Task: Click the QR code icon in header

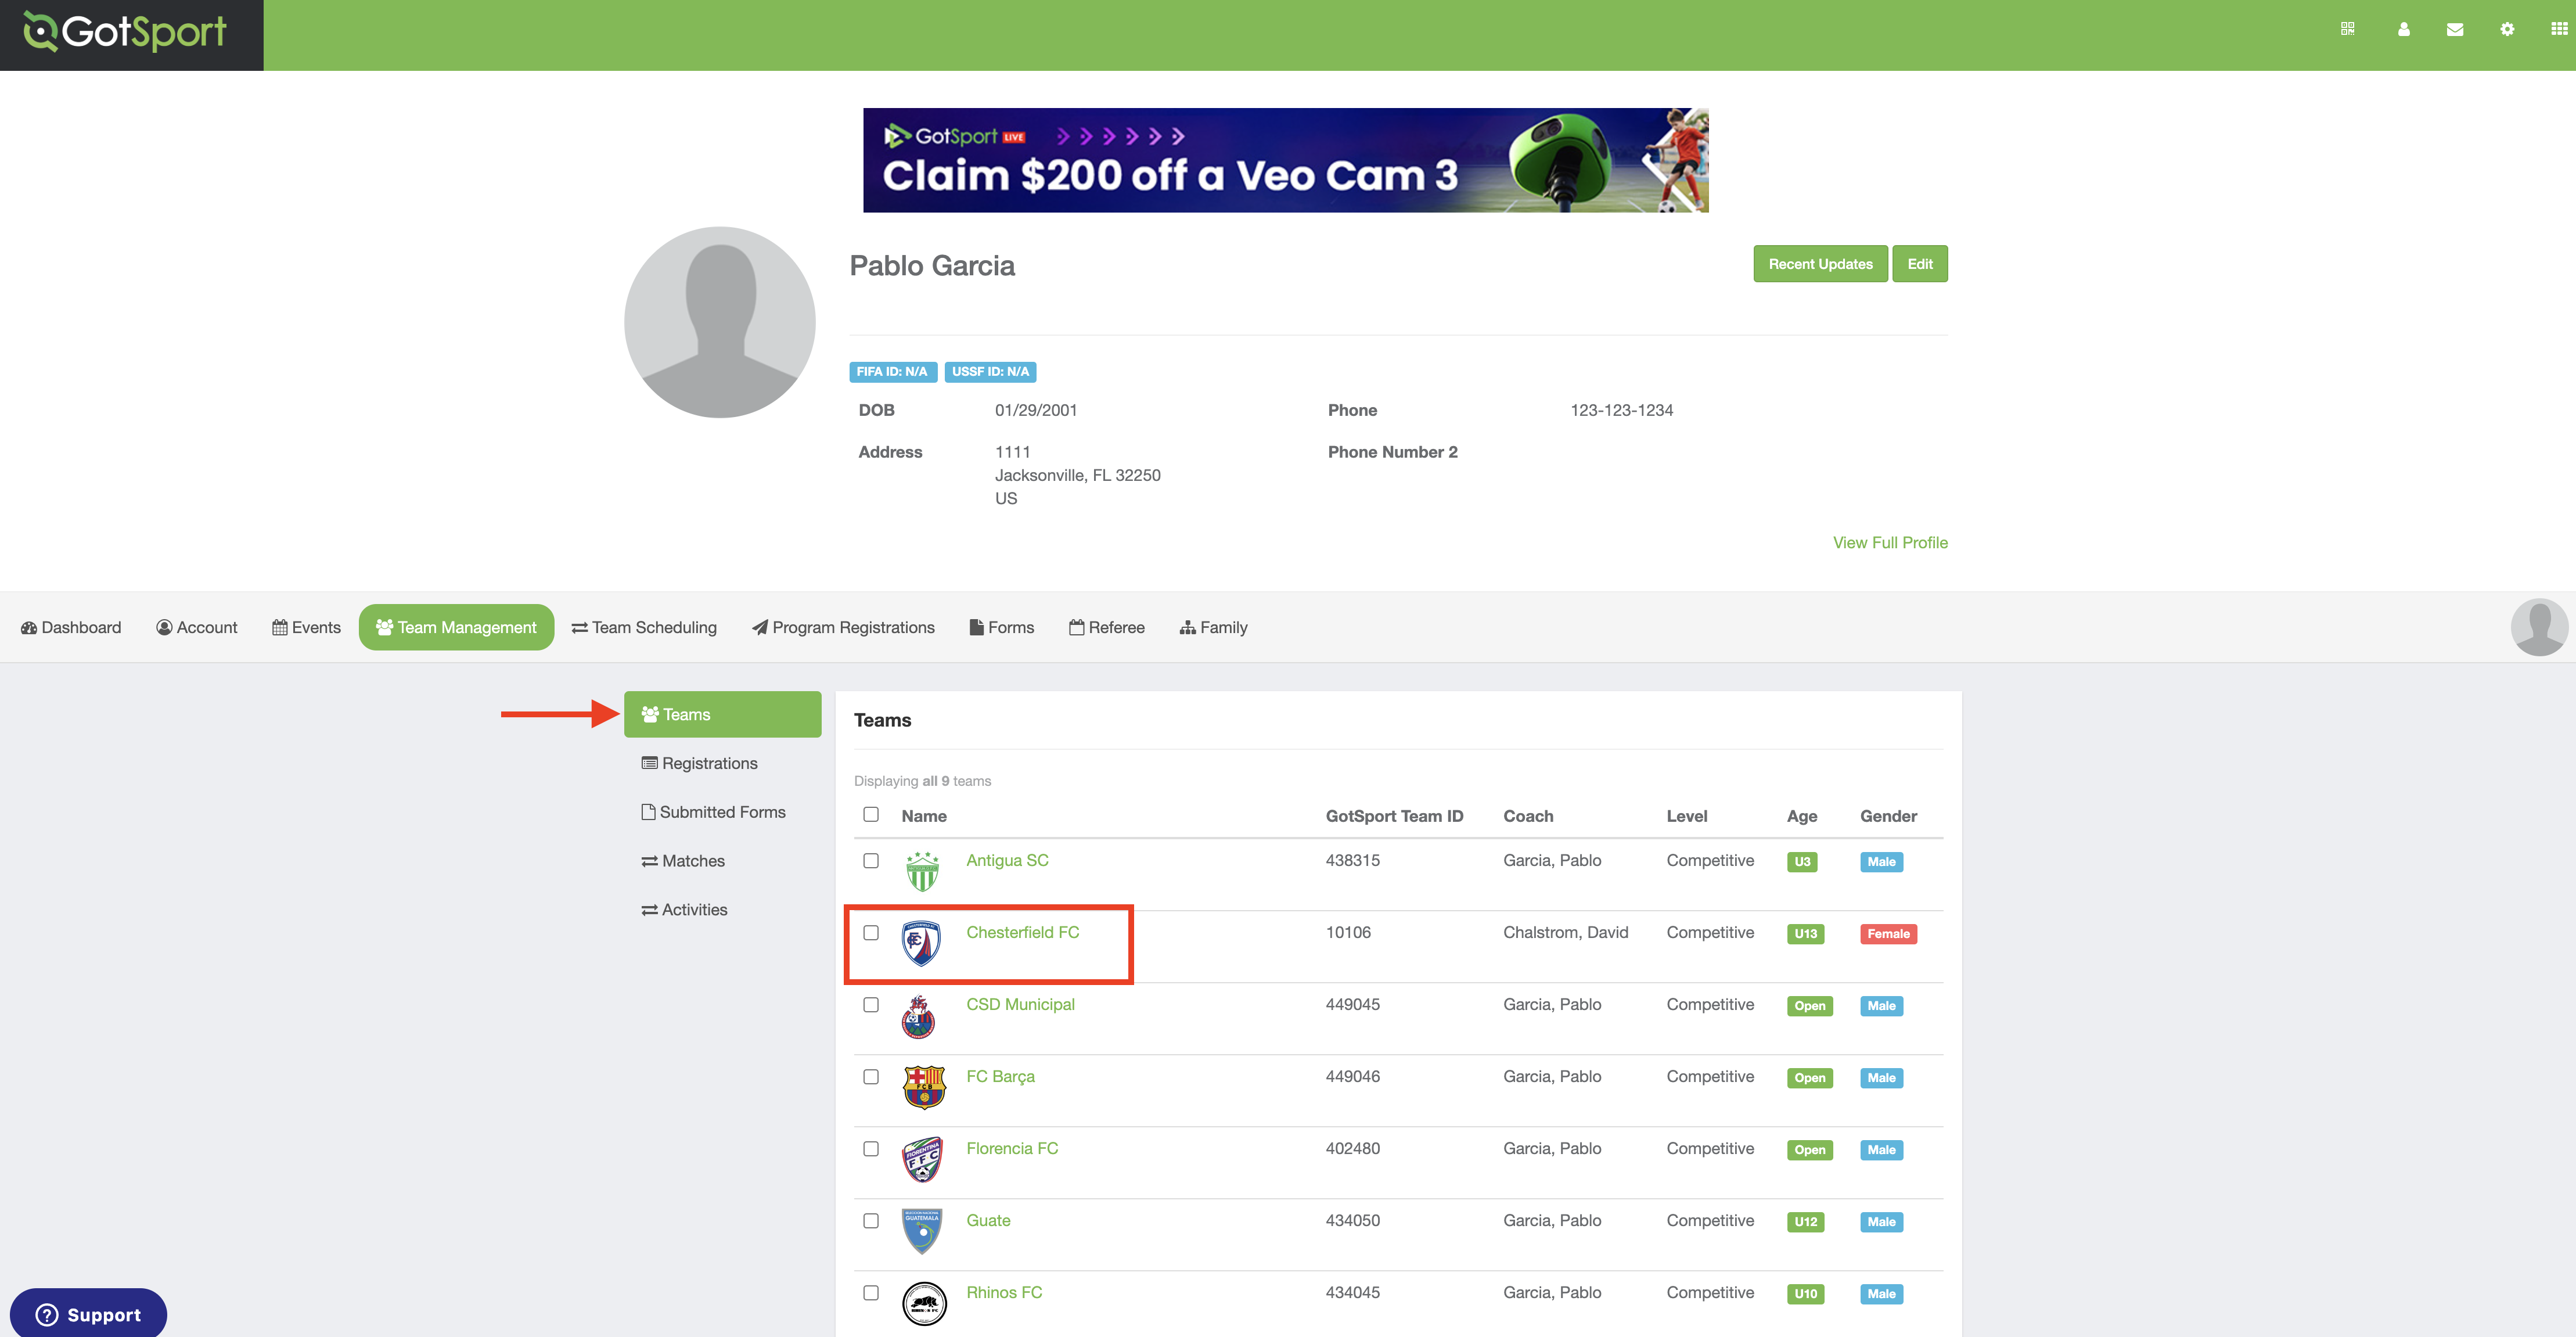Action: [2347, 29]
